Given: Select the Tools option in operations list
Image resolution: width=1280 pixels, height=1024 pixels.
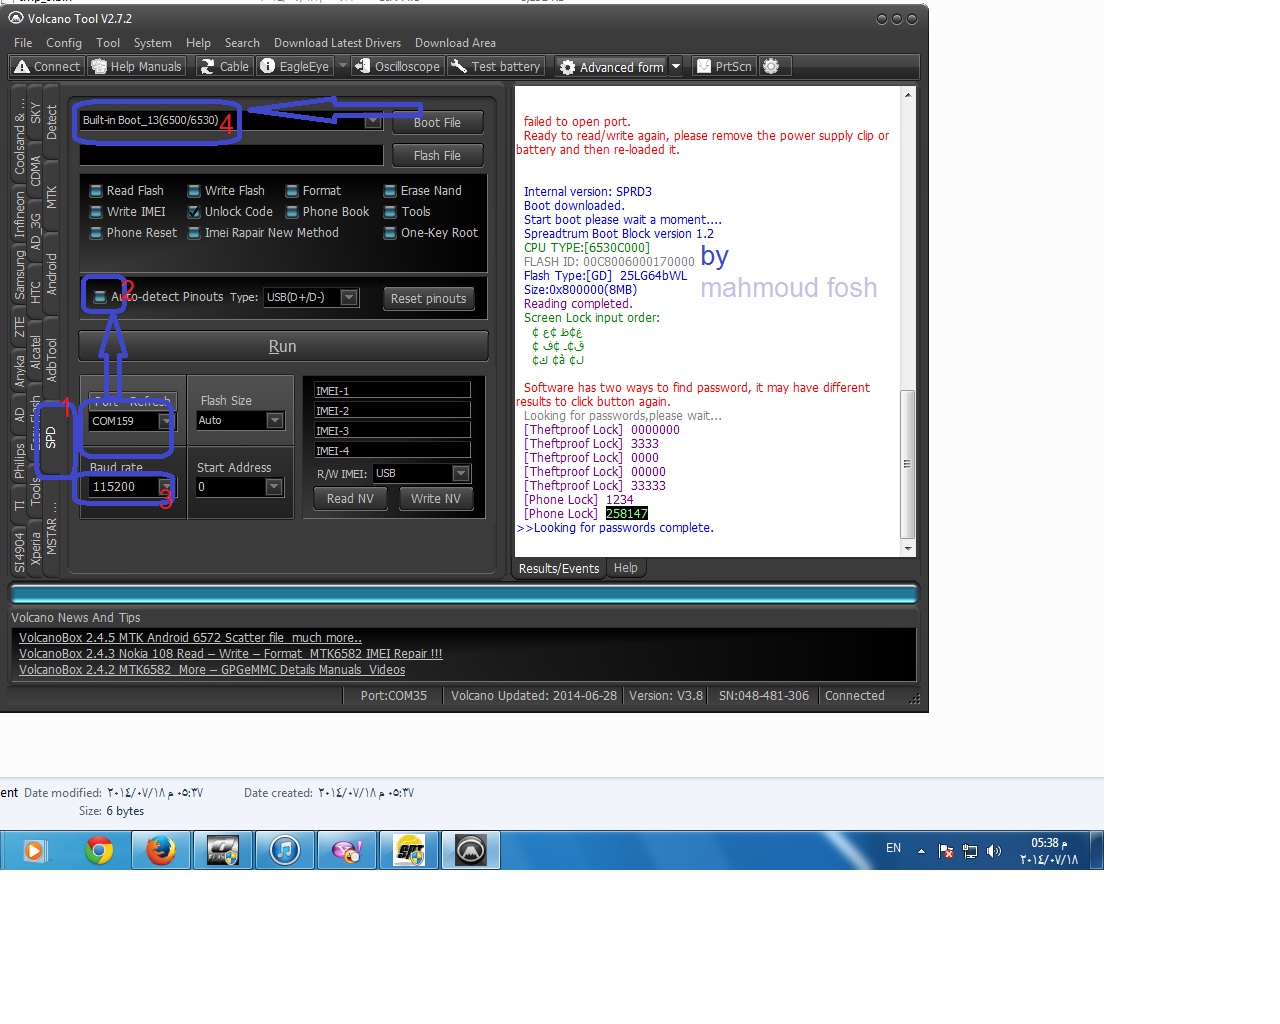Looking at the screenshot, I should pyautogui.click(x=407, y=212).
